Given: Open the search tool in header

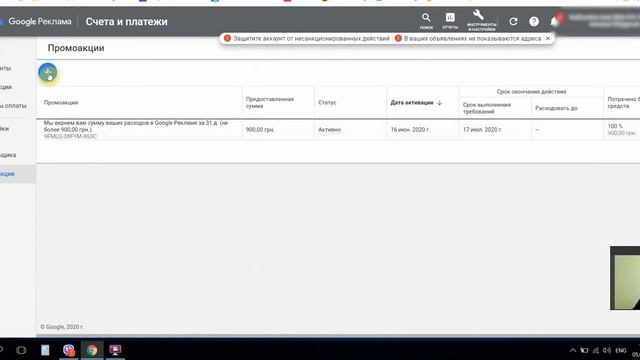Looking at the screenshot, I should point(426,21).
